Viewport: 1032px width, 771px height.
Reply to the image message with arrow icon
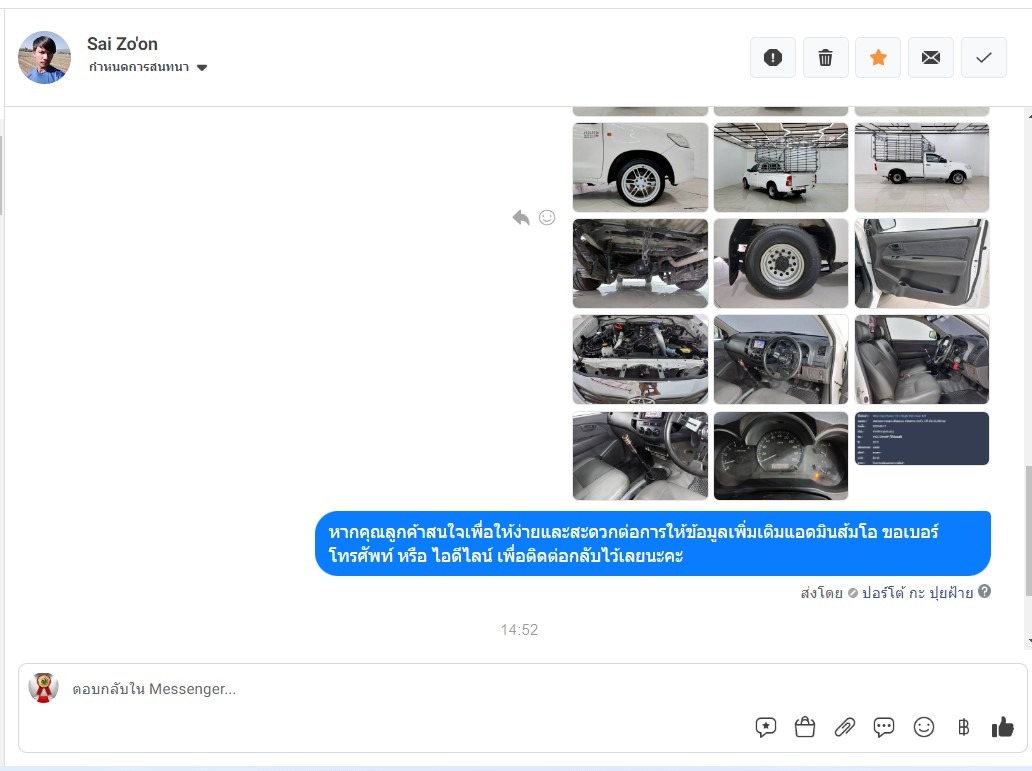pos(521,217)
